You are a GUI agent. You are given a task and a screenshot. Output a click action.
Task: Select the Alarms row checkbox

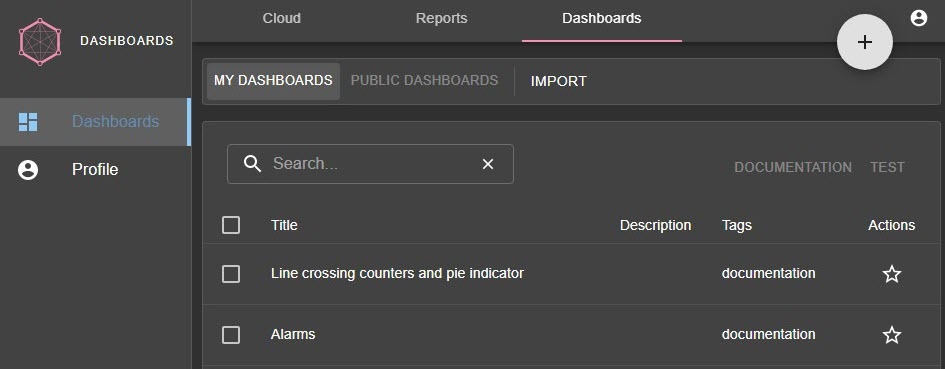pos(231,335)
